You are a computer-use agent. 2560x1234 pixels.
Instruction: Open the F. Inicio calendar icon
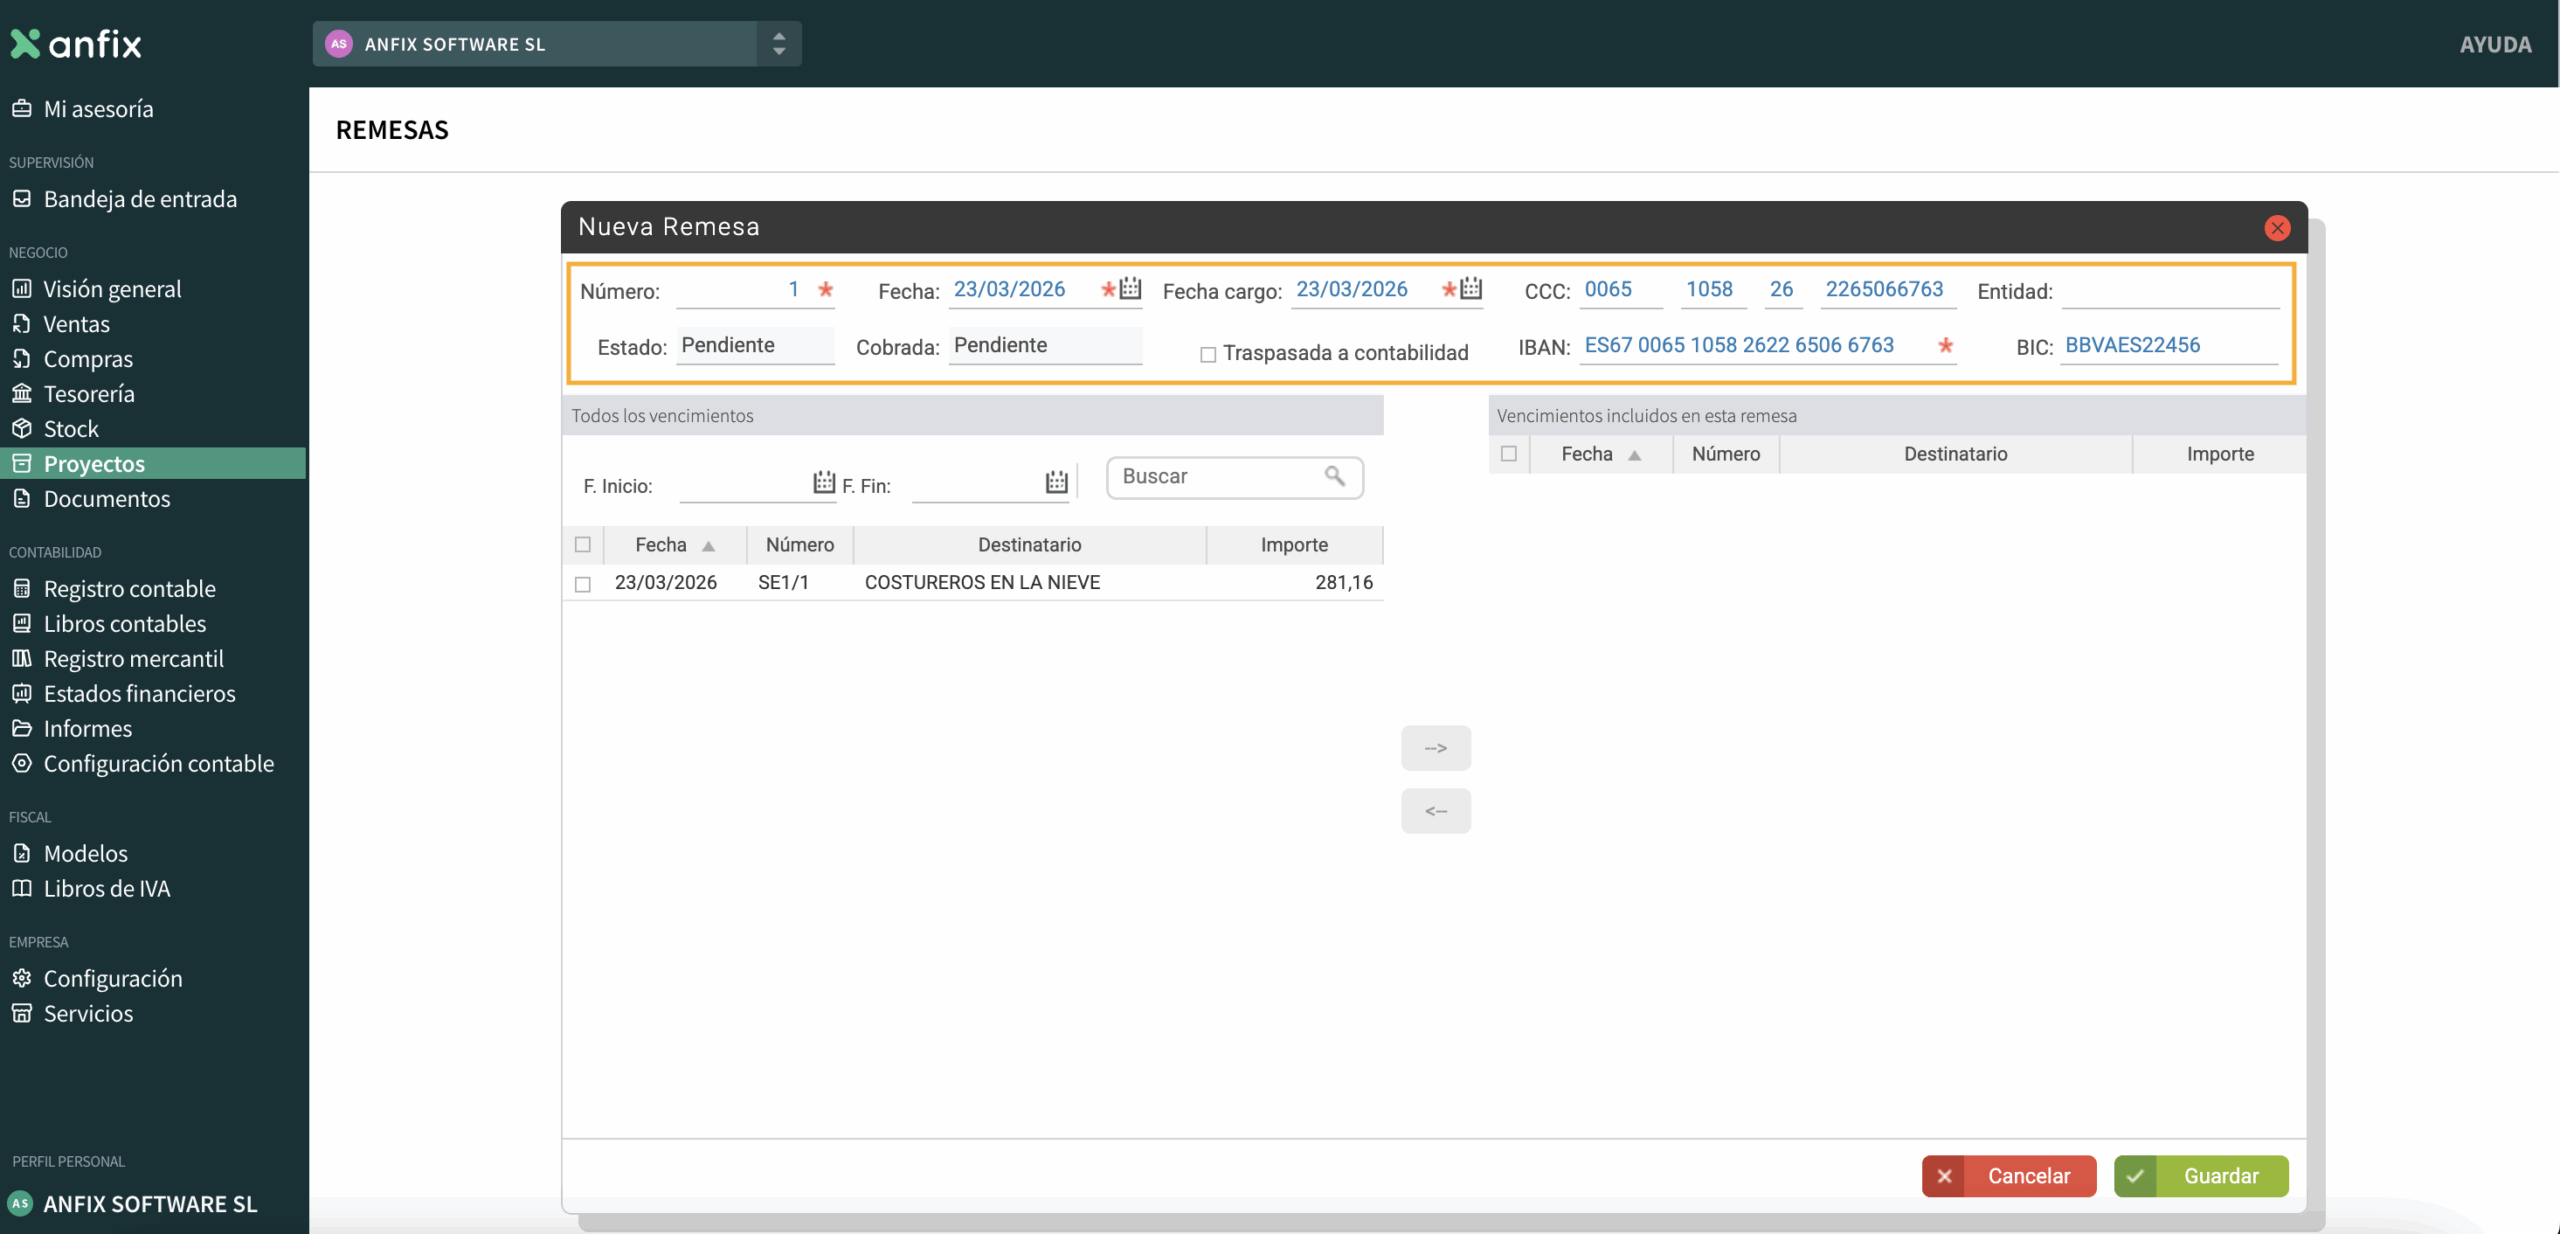(x=823, y=483)
